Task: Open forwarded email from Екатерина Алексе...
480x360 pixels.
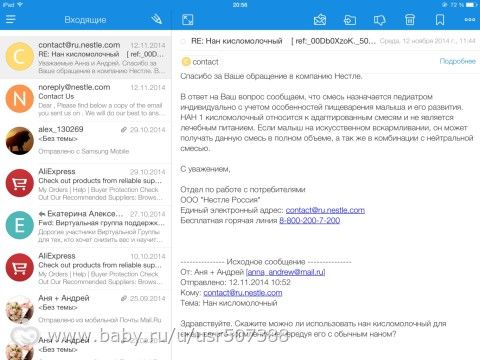Action: pyautogui.click(x=86, y=226)
